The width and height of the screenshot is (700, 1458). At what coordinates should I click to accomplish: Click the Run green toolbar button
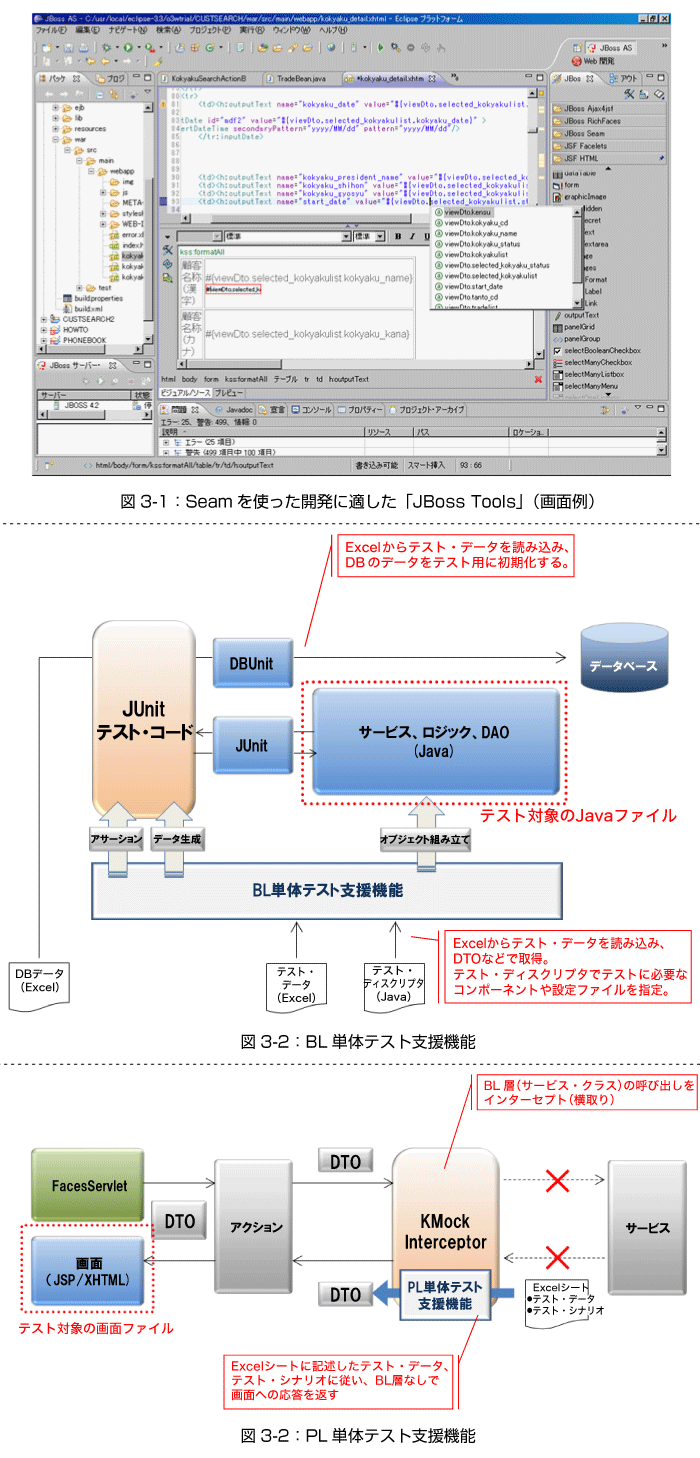click(129, 47)
